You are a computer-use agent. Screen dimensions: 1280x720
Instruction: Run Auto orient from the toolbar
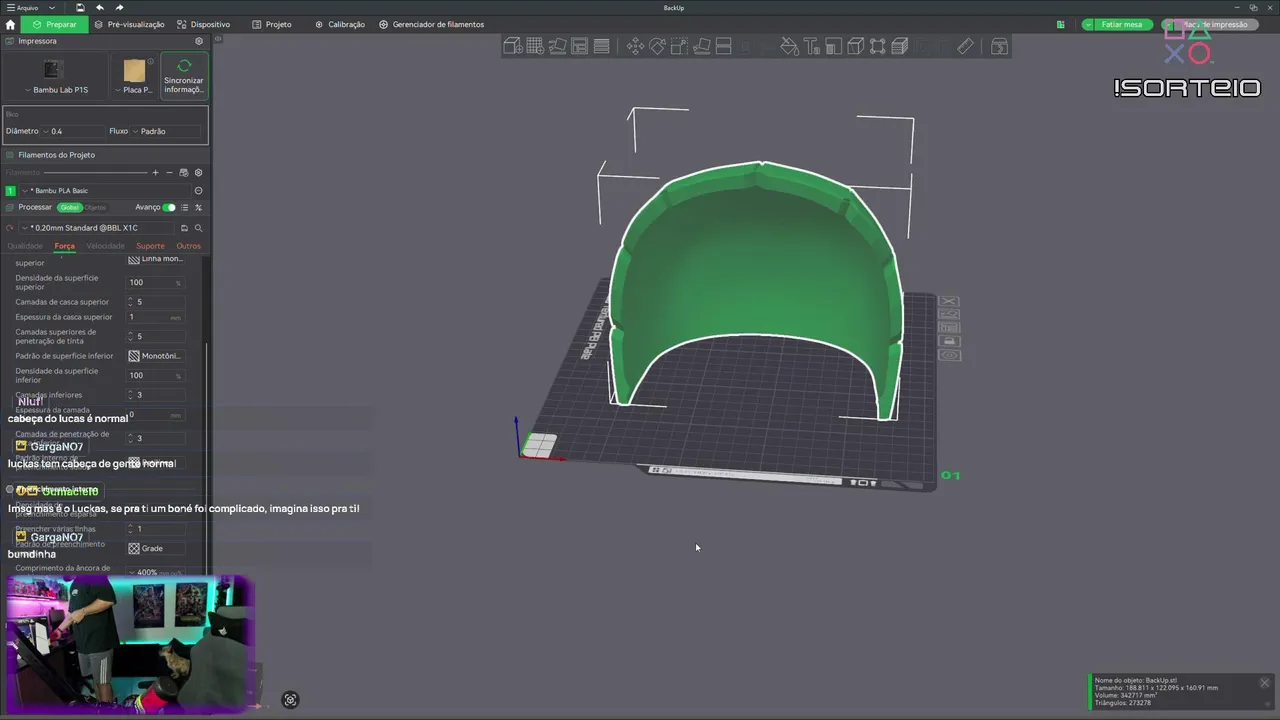tap(557, 46)
